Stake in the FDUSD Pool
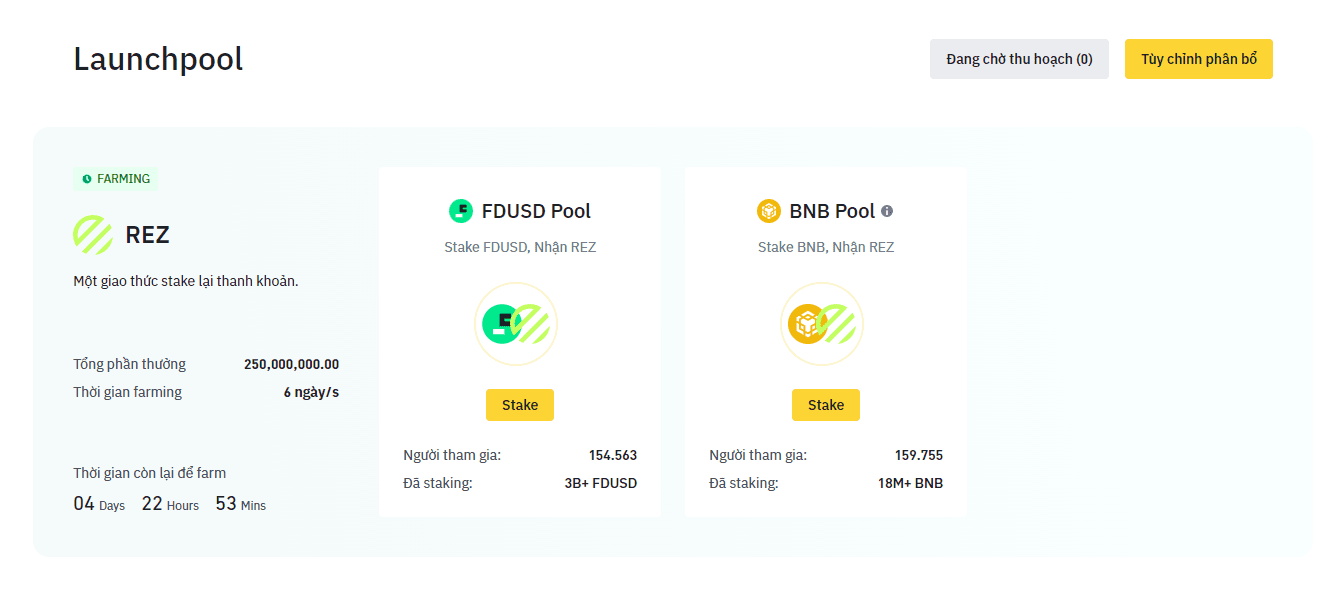Image resolution: width=1331 pixels, height=589 pixels. 520,405
